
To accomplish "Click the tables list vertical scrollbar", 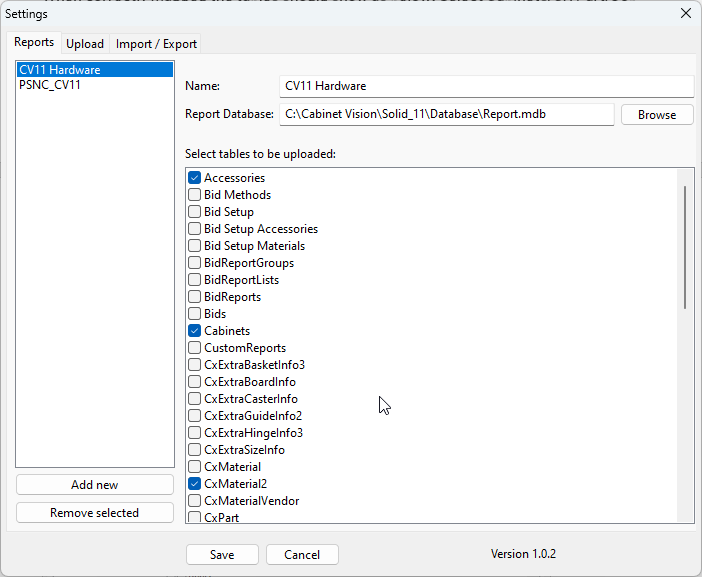I will tap(685, 247).
